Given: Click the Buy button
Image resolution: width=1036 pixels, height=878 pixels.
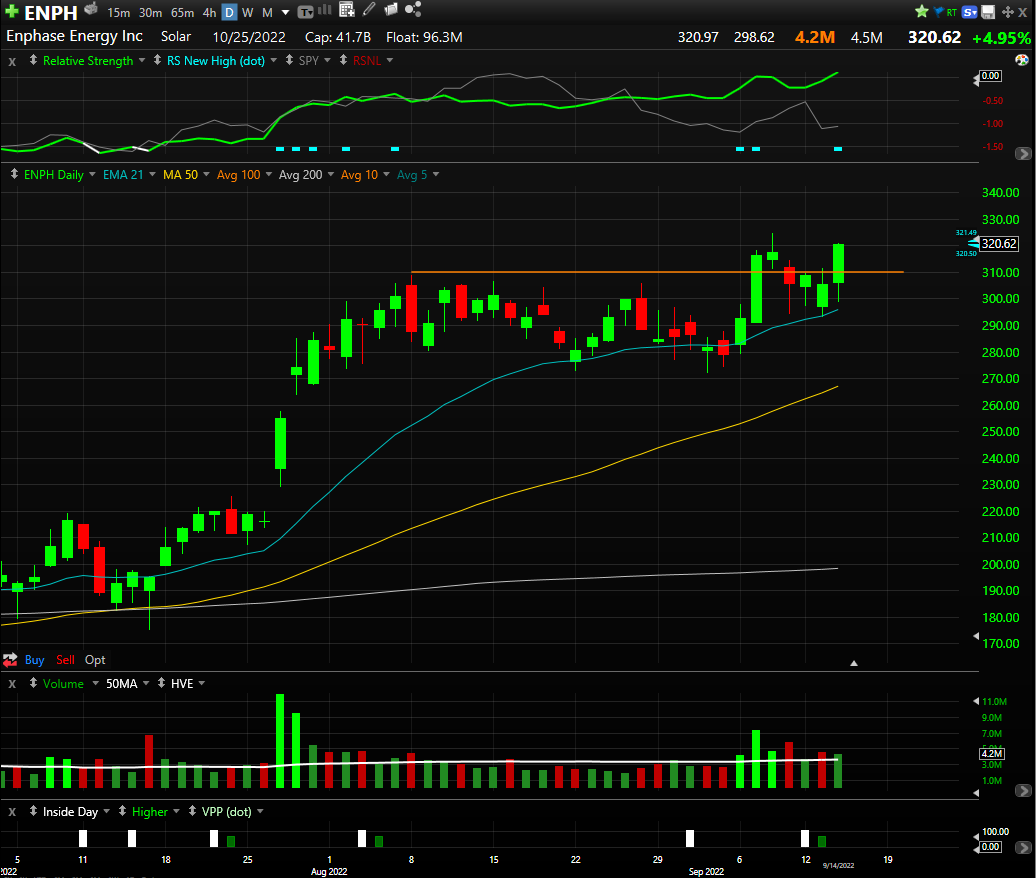Looking at the screenshot, I should point(34,659).
